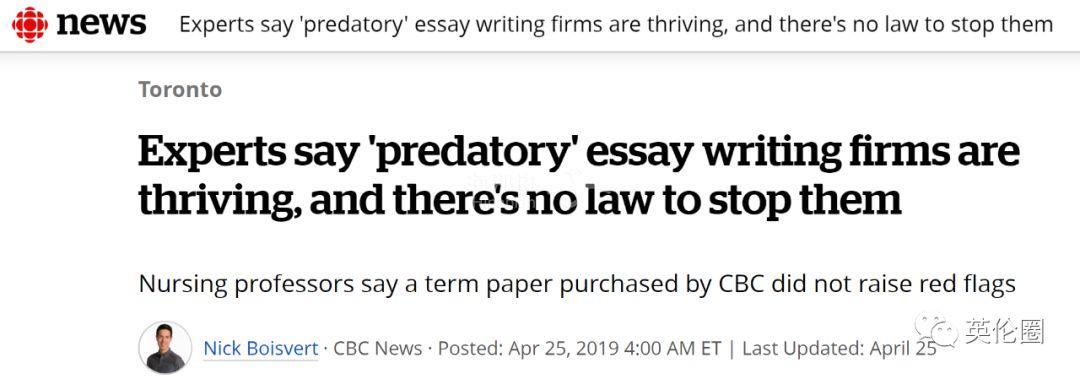Click the sticky header article title
1080x379 pixels.
616,25
